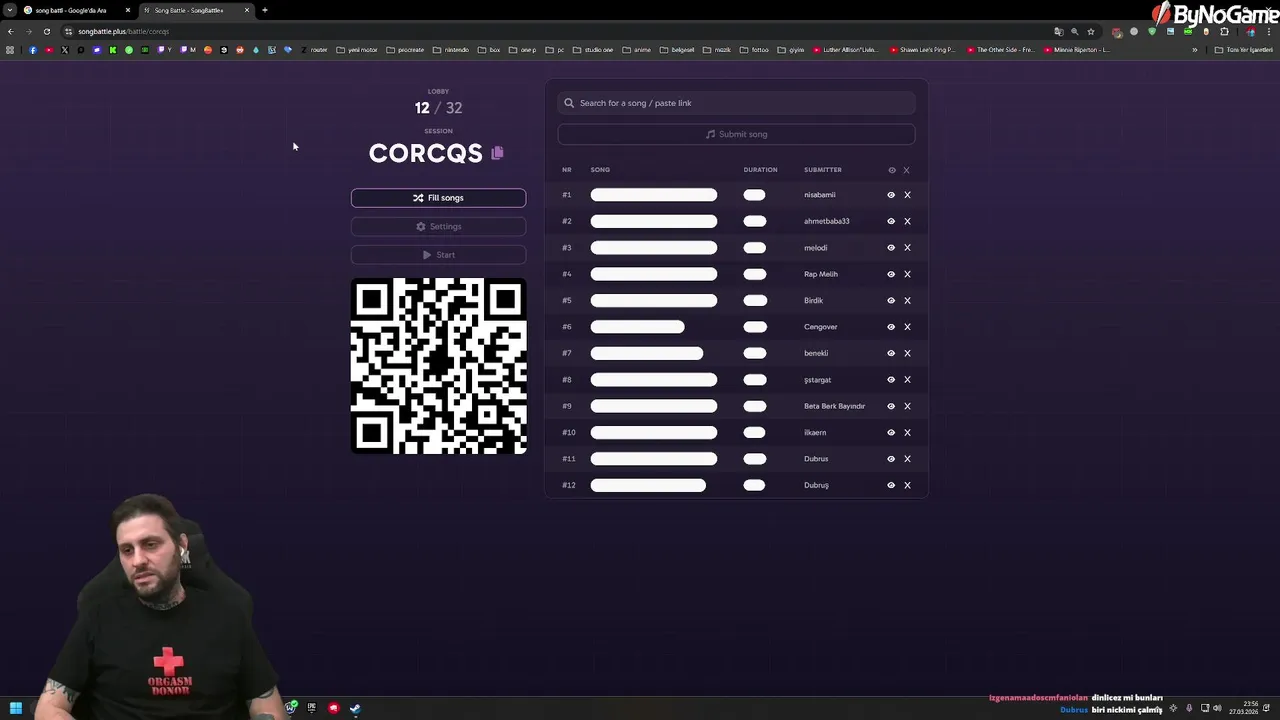Viewport: 1280px width, 720px height.
Task: Delete song #12 from the list
Action: click(908, 485)
